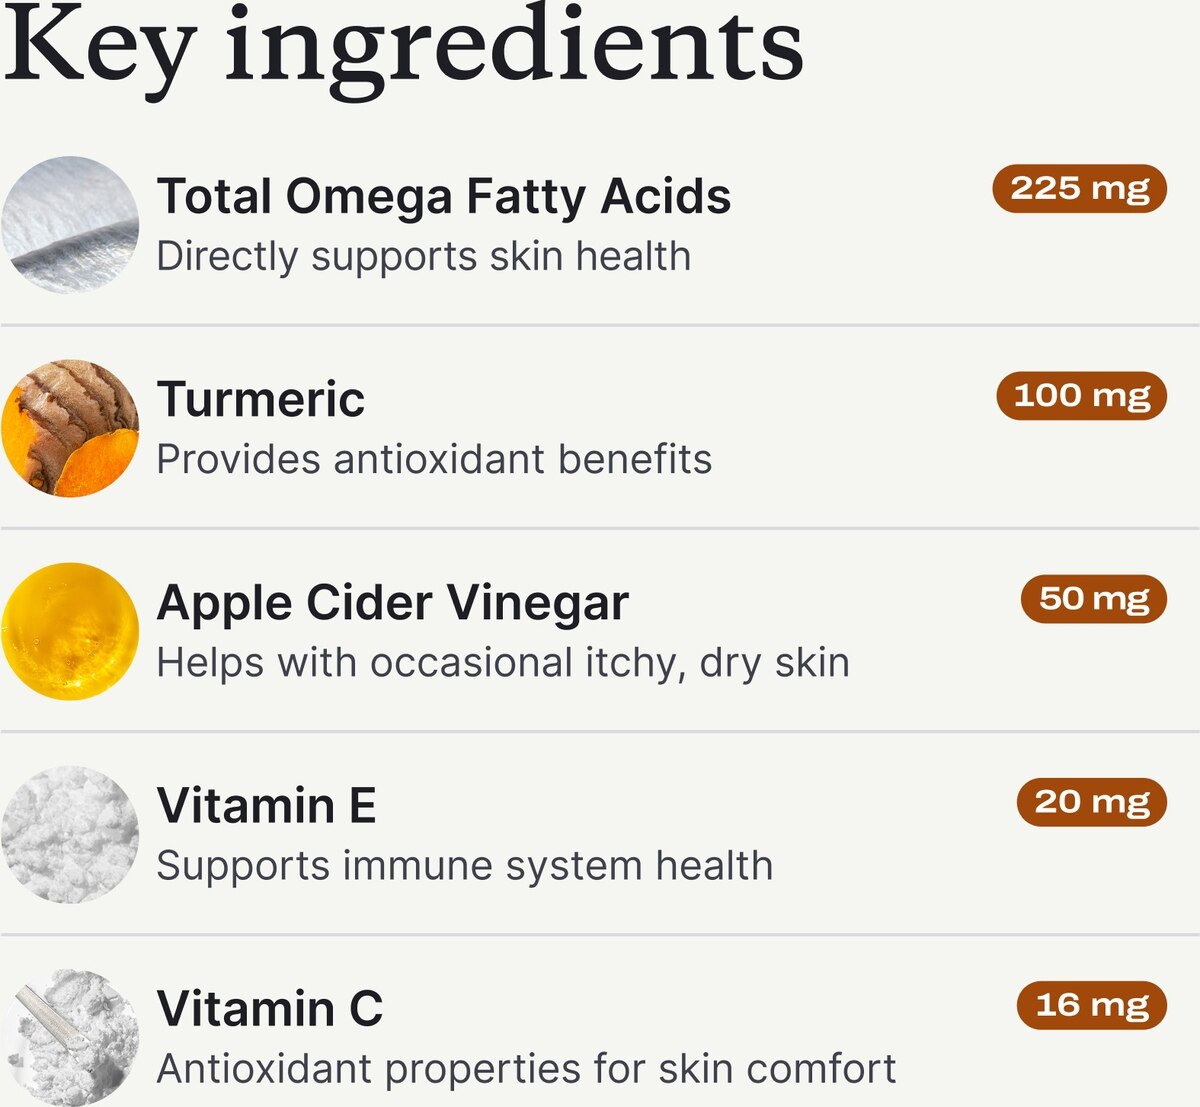Click 'Supports immune system health' description
Image resolution: width=1200 pixels, height=1107 pixels.
465,865
